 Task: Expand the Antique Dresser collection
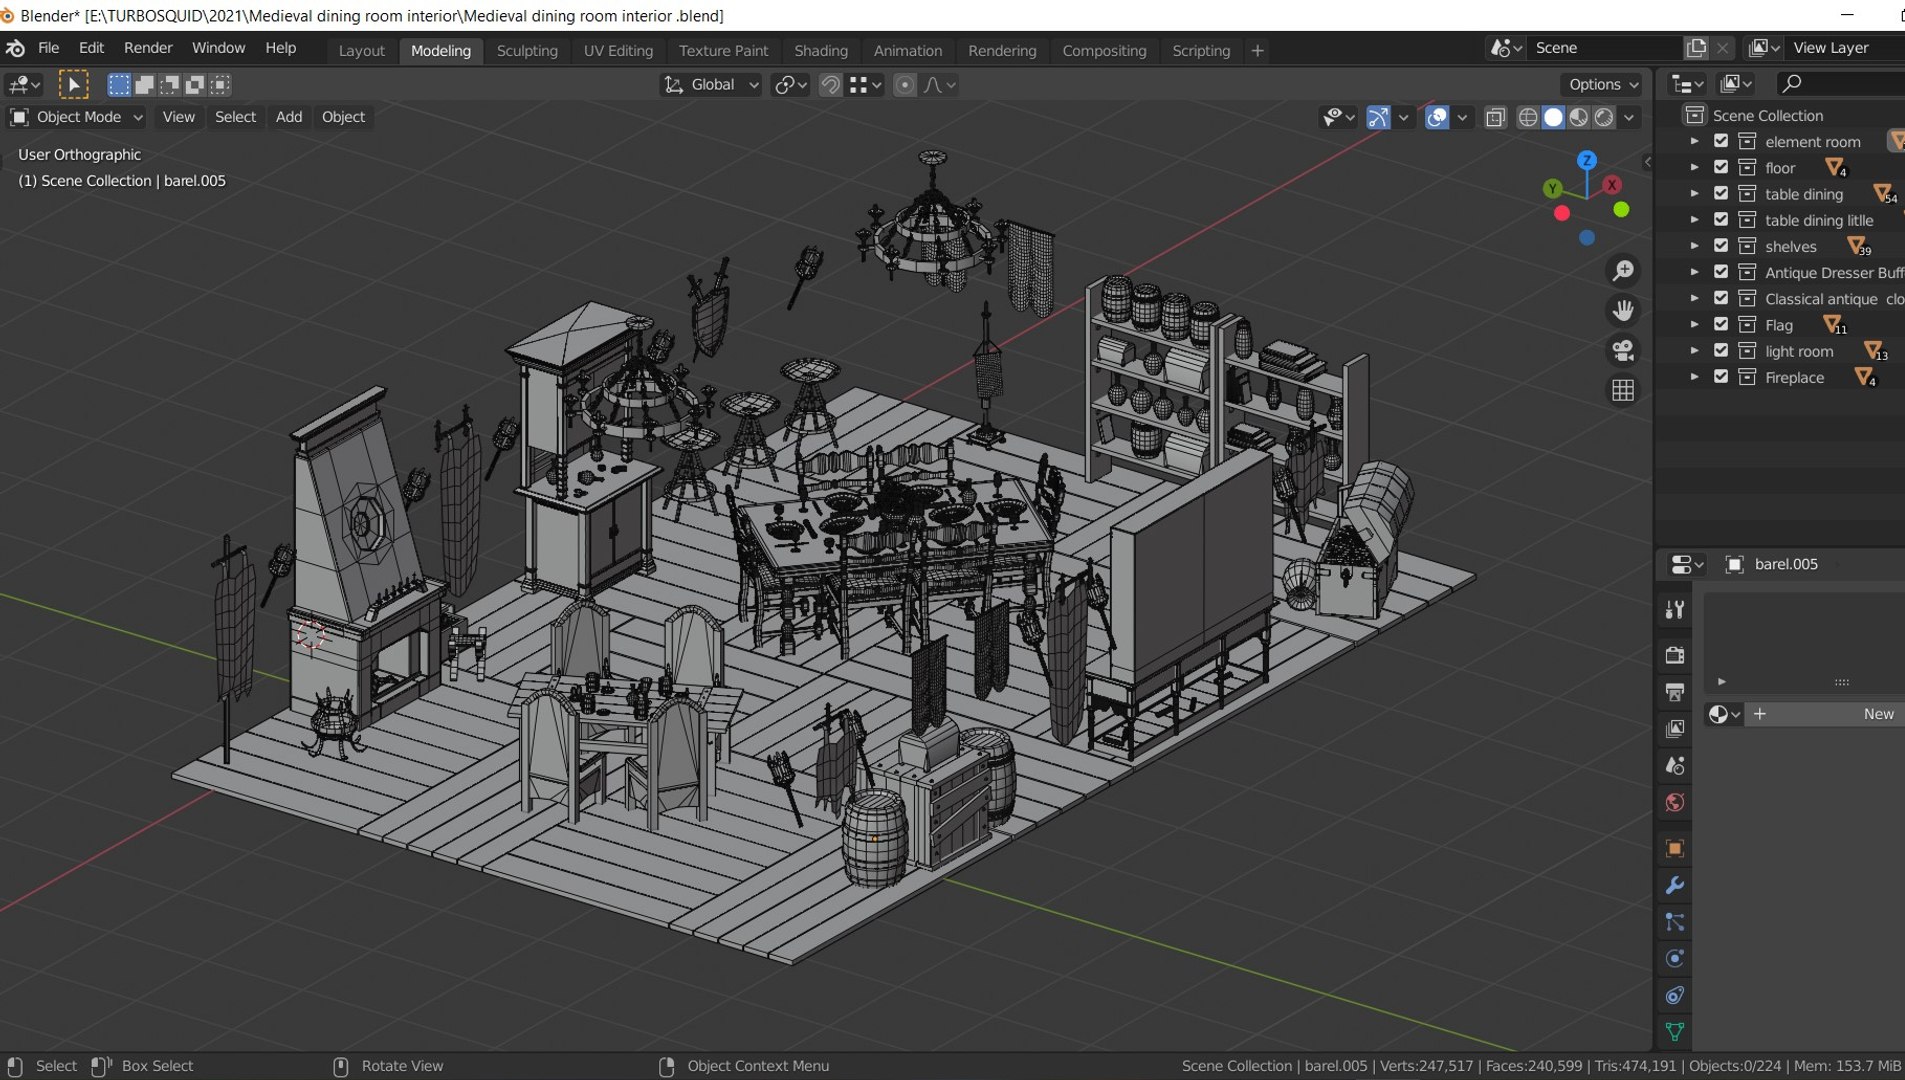tap(1694, 272)
